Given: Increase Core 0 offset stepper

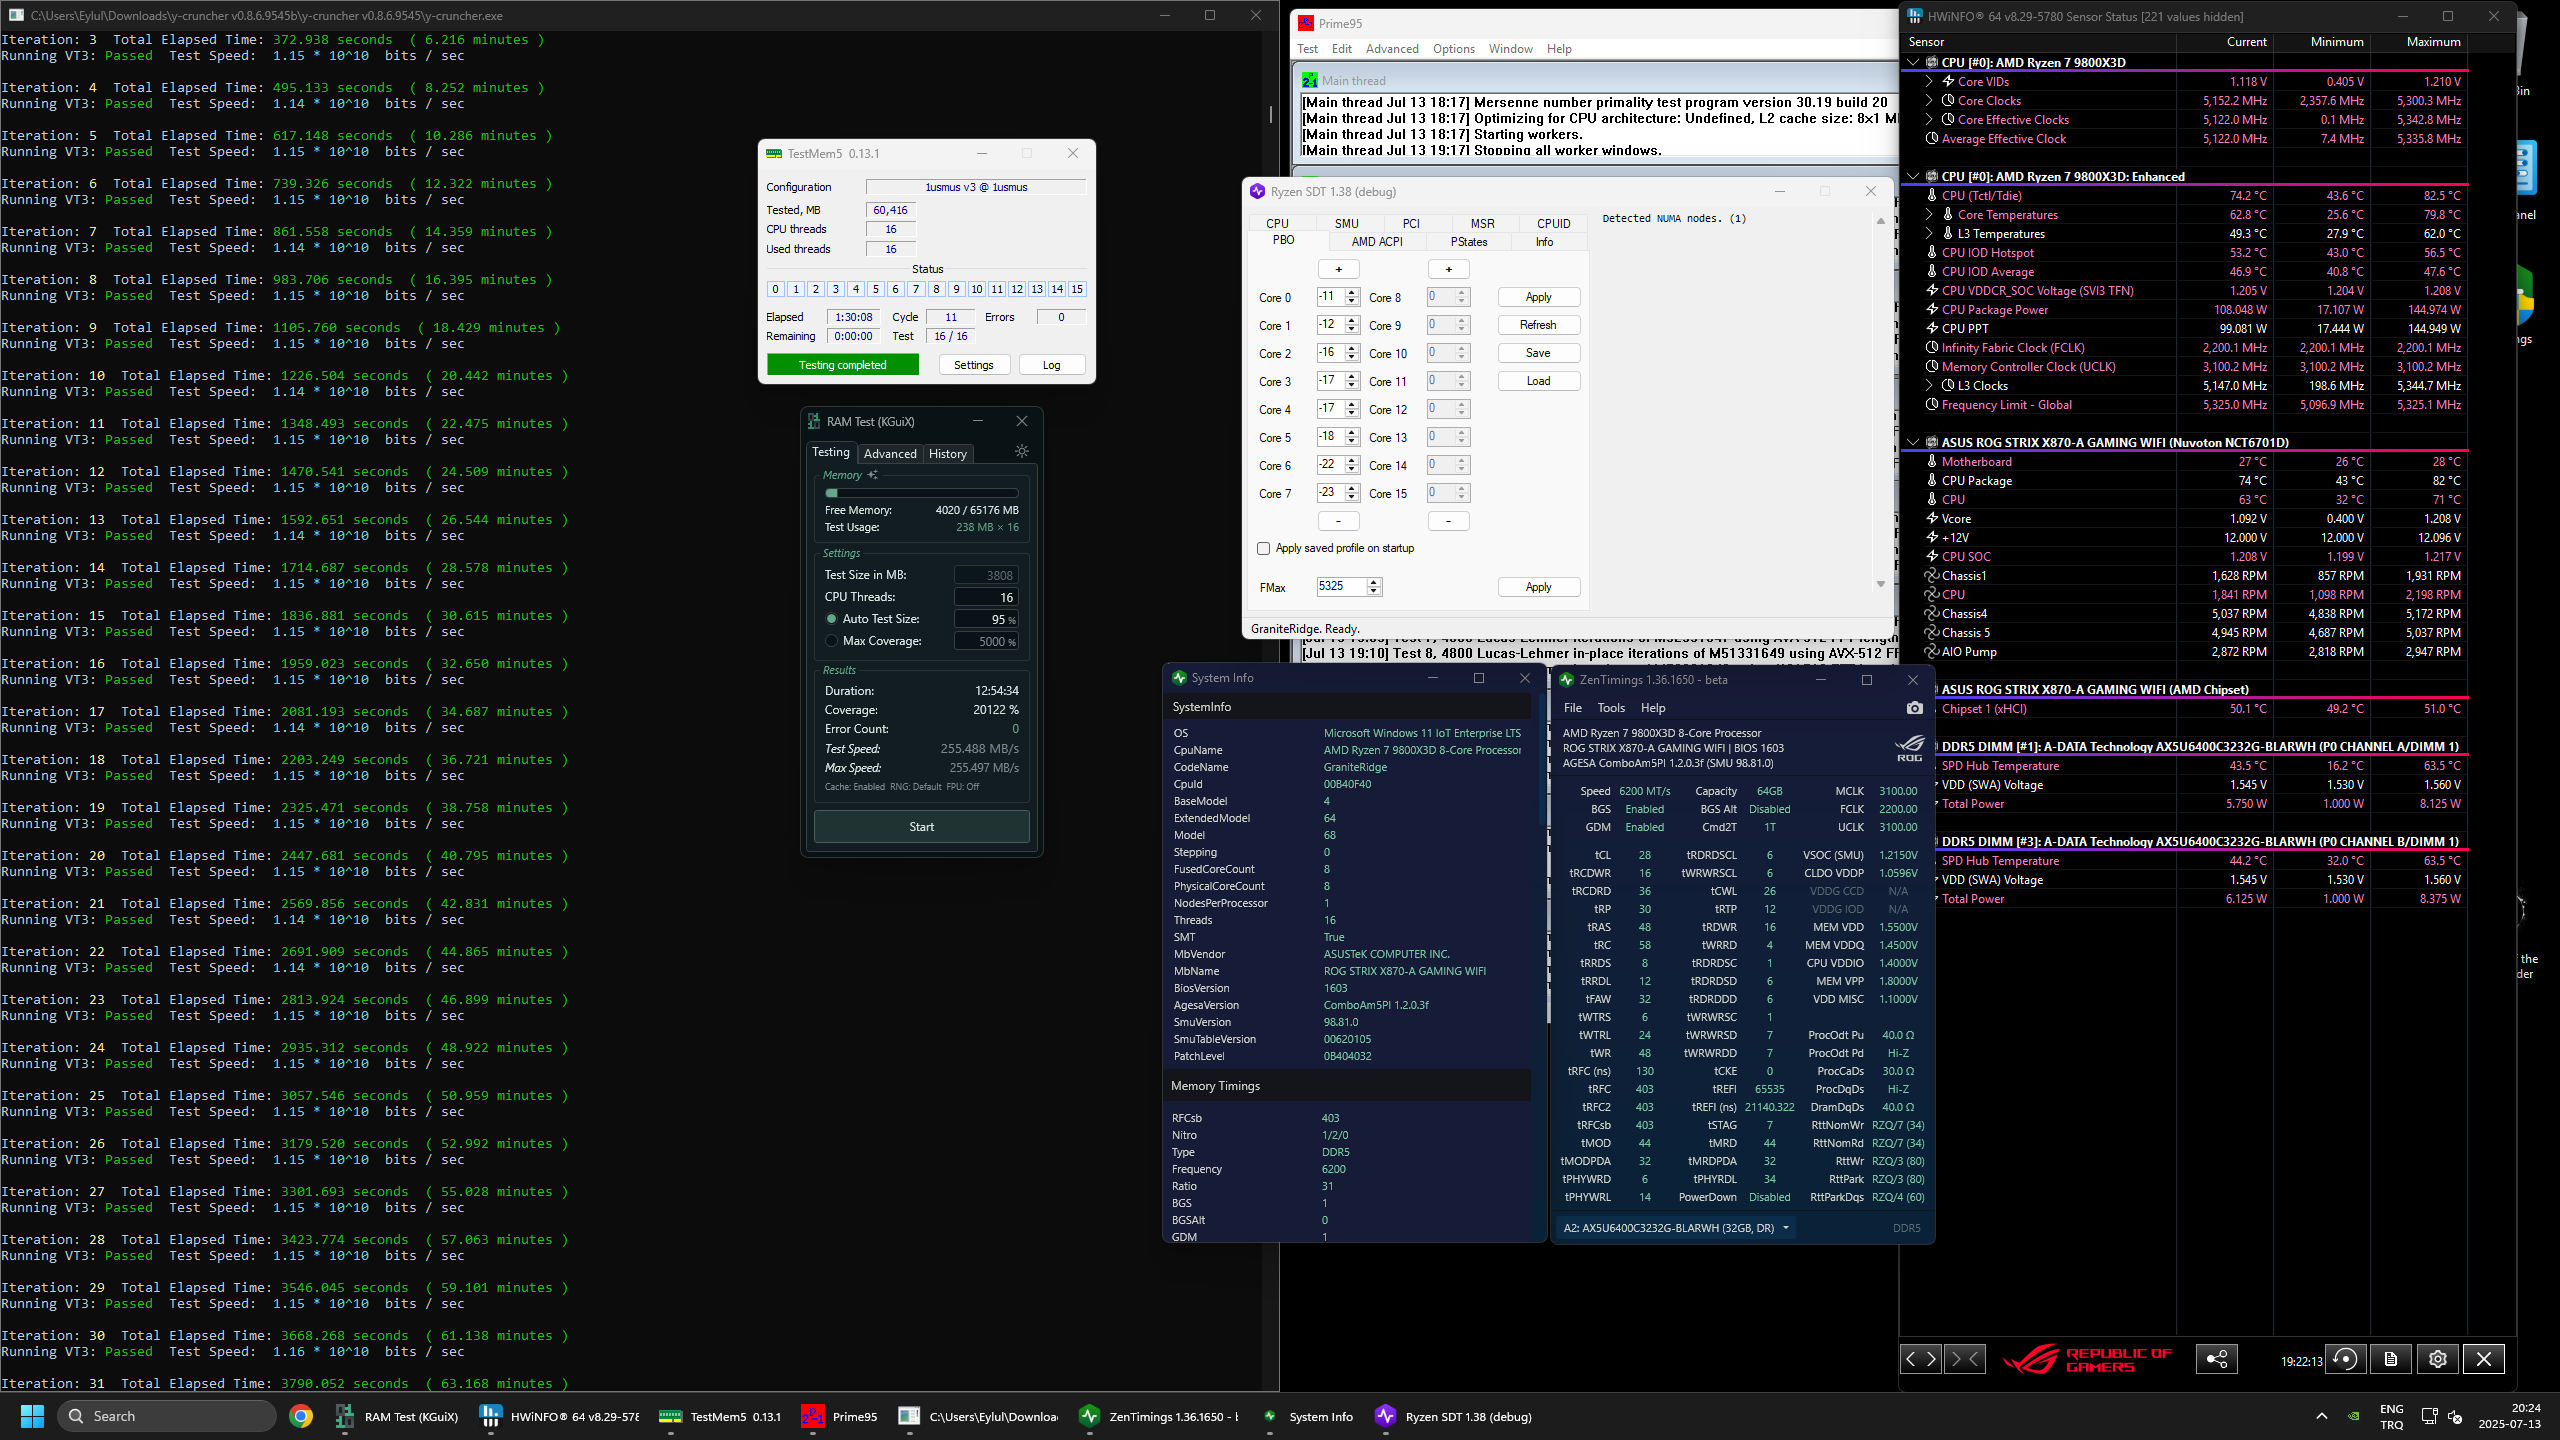Looking at the screenshot, I should (x=1352, y=293).
